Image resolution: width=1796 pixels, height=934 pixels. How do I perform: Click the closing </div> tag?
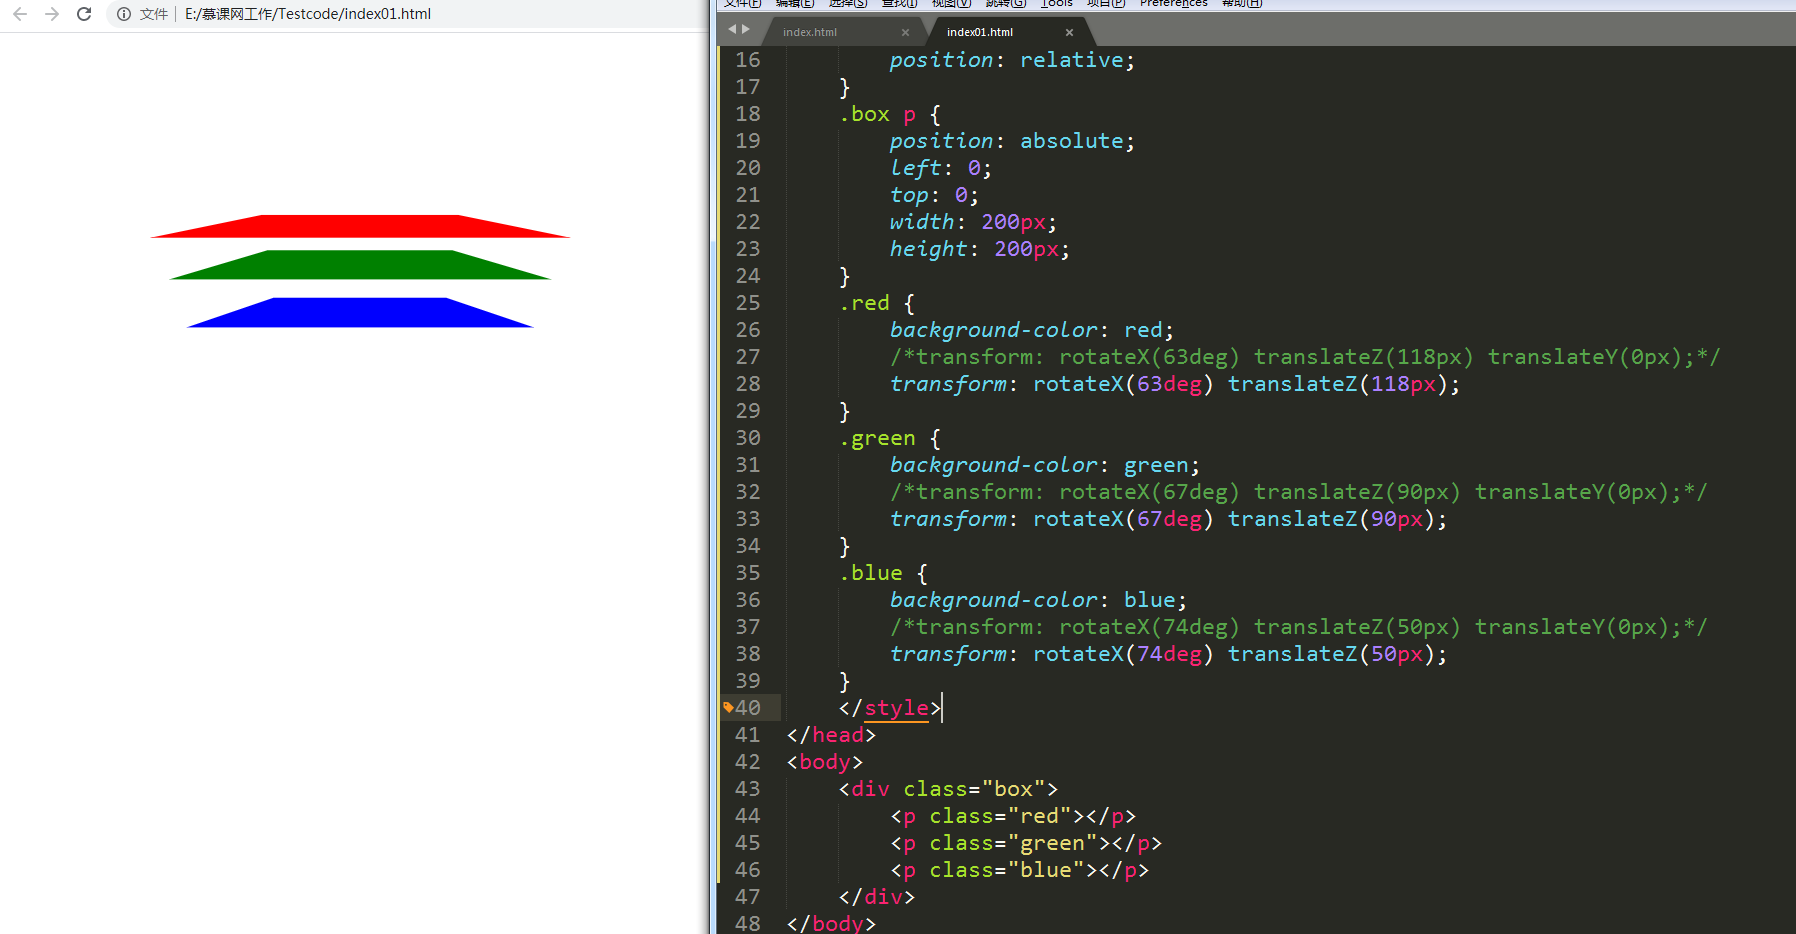(877, 897)
